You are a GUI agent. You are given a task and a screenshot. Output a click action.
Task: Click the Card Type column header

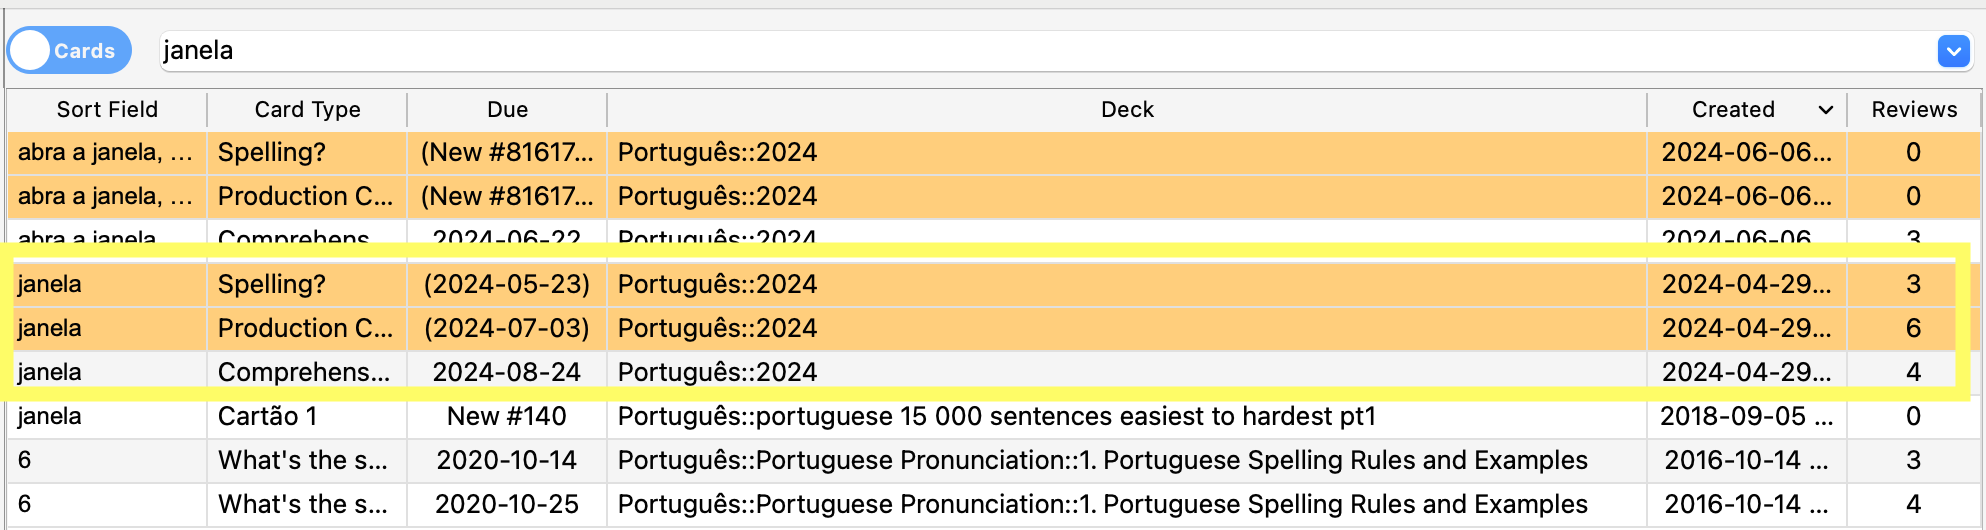coord(307,110)
